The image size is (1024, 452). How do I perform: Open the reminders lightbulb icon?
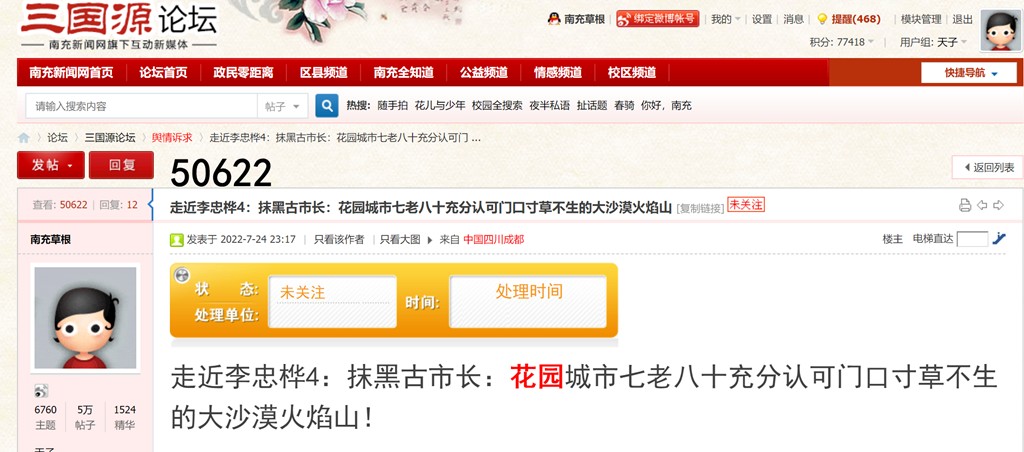tap(822, 19)
